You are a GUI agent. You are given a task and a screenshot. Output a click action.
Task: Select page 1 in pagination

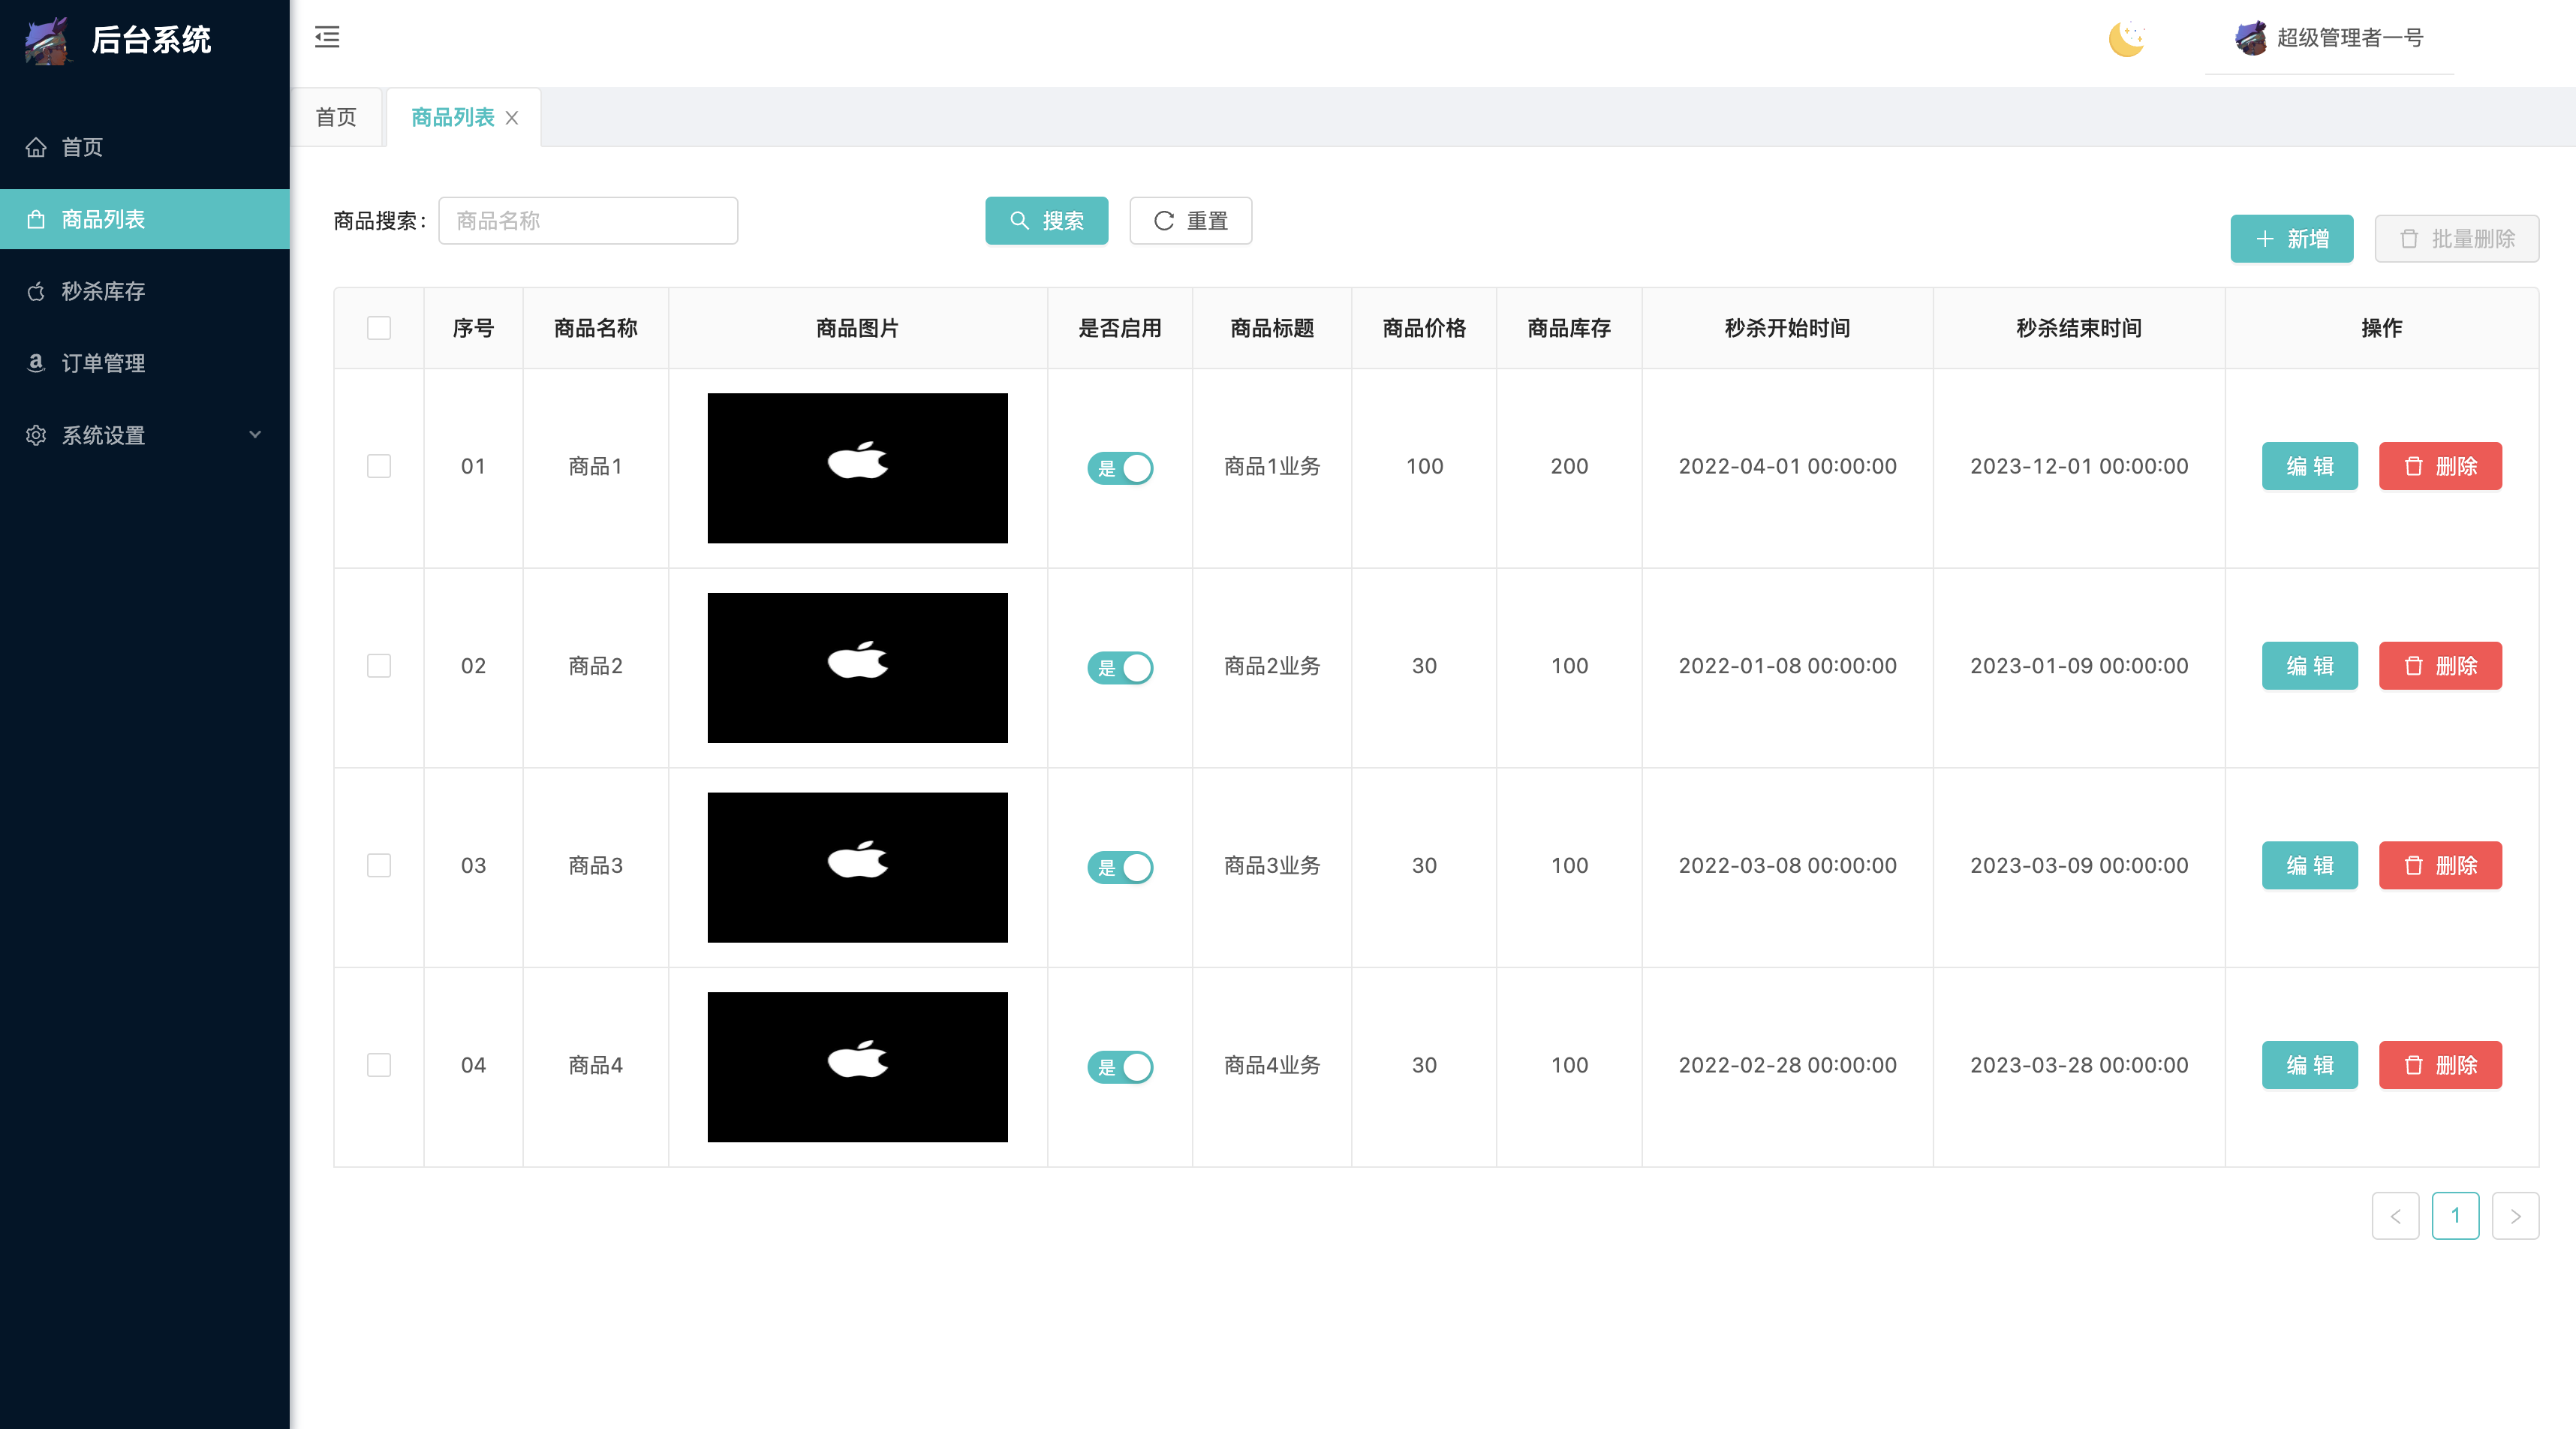tap(2455, 1216)
